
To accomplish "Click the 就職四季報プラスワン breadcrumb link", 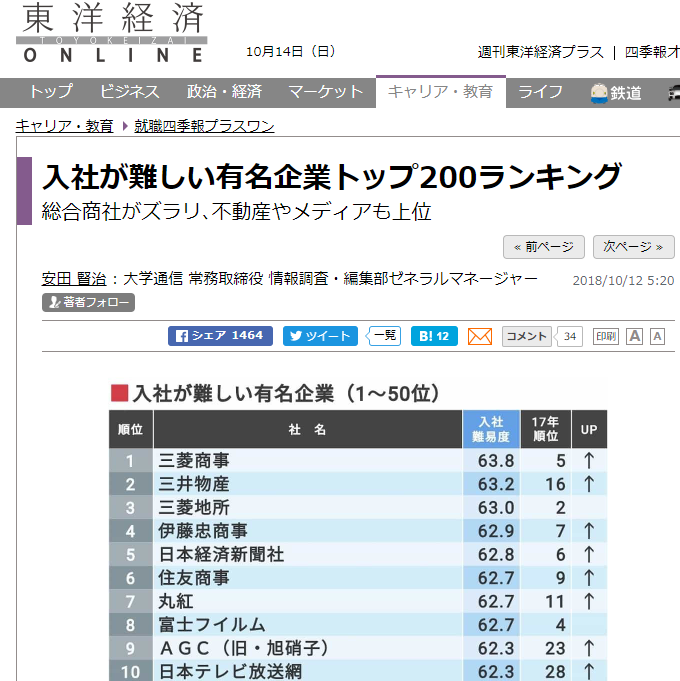I will [204, 126].
